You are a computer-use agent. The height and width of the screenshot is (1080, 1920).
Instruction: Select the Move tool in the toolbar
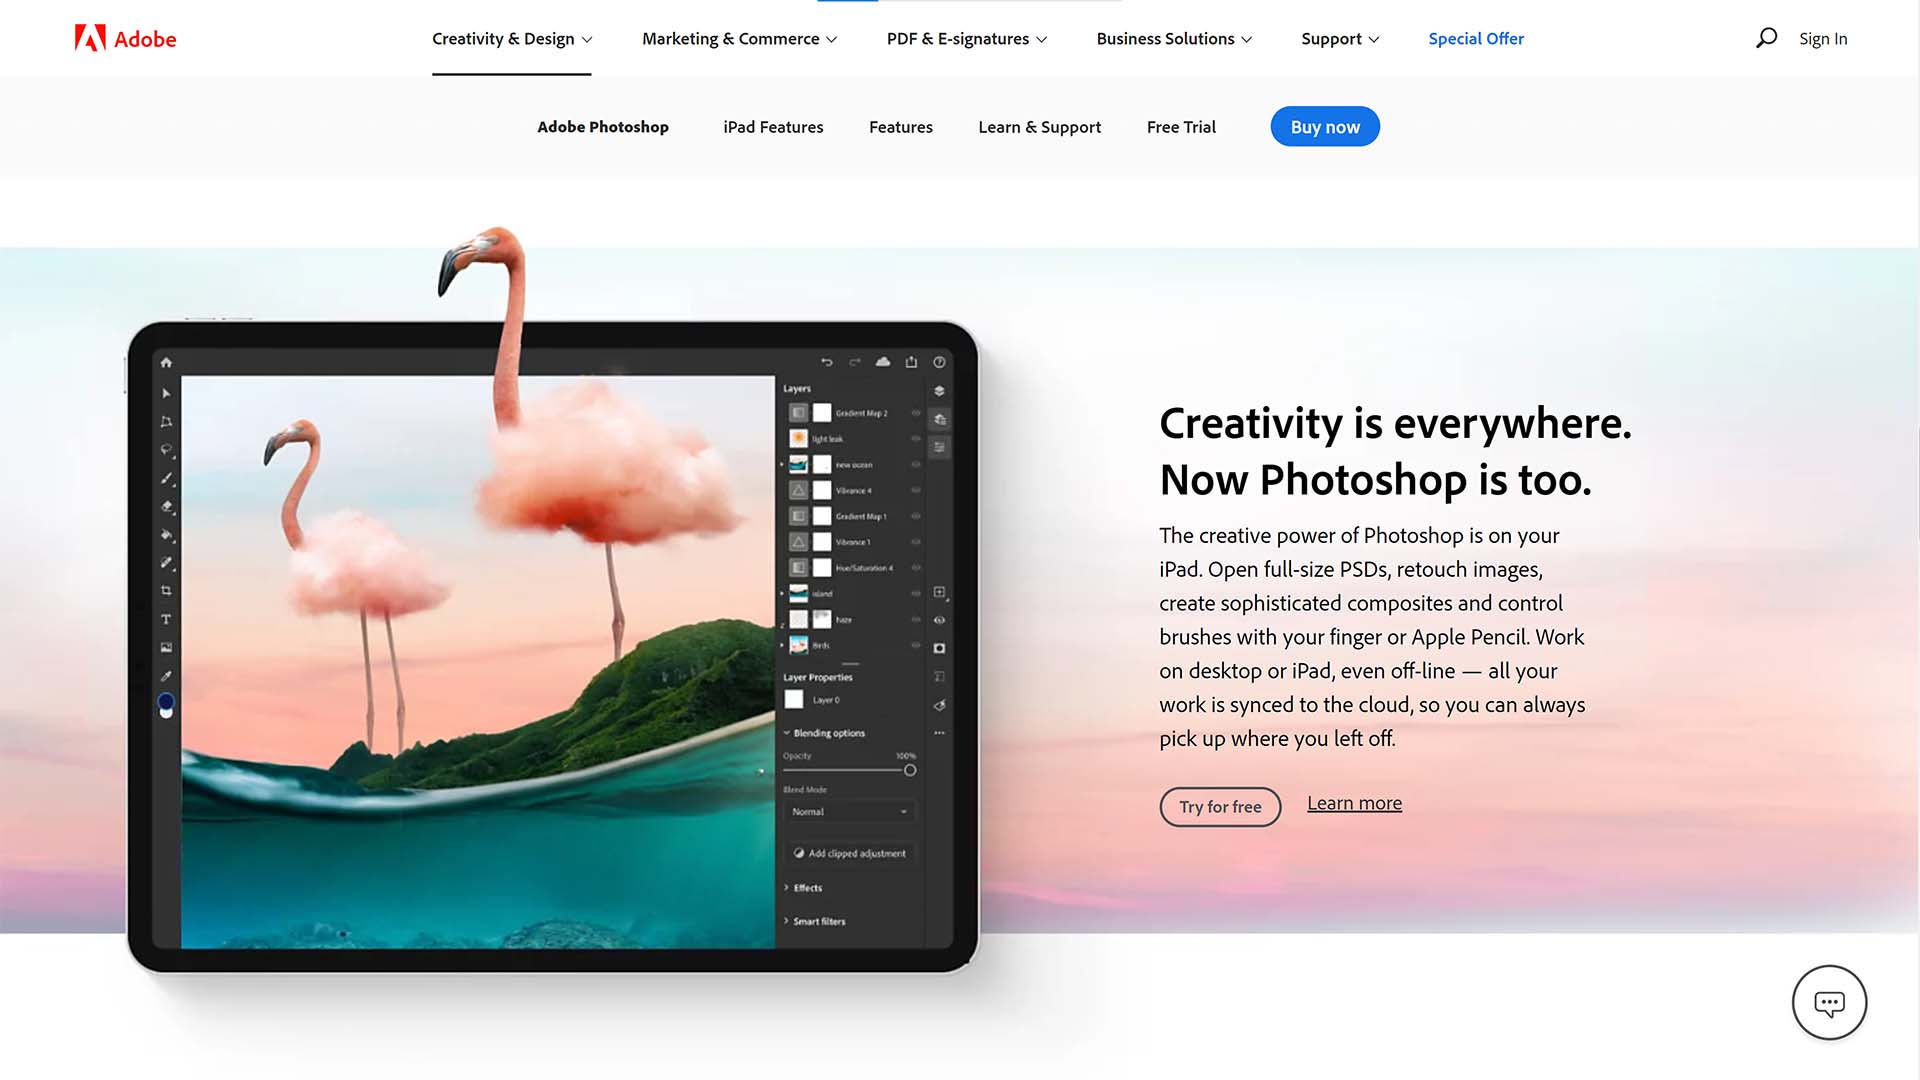pos(166,393)
